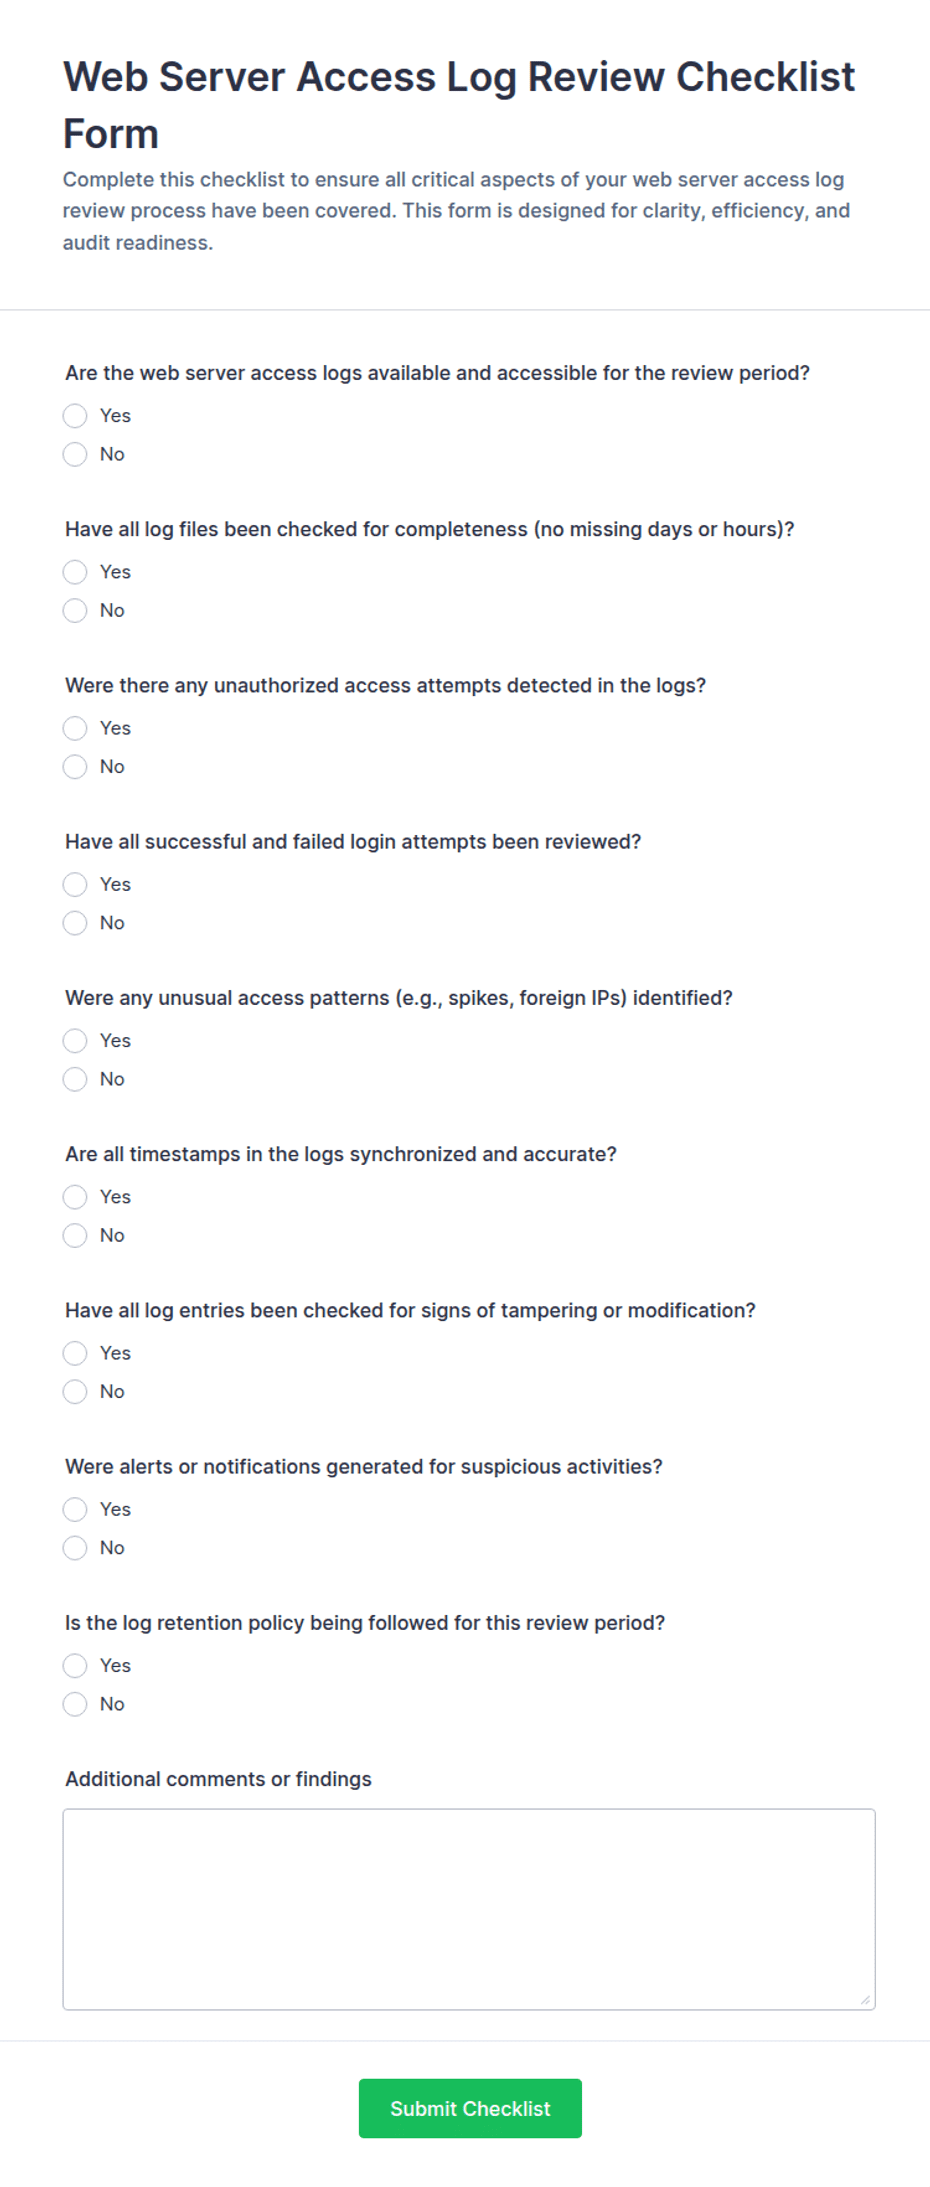Select Yes for access logs available question
The image size is (930, 2187).
(x=75, y=415)
